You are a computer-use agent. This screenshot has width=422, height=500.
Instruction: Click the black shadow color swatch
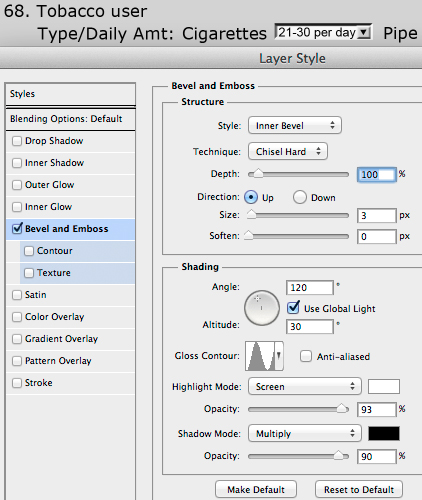coord(384,433)
